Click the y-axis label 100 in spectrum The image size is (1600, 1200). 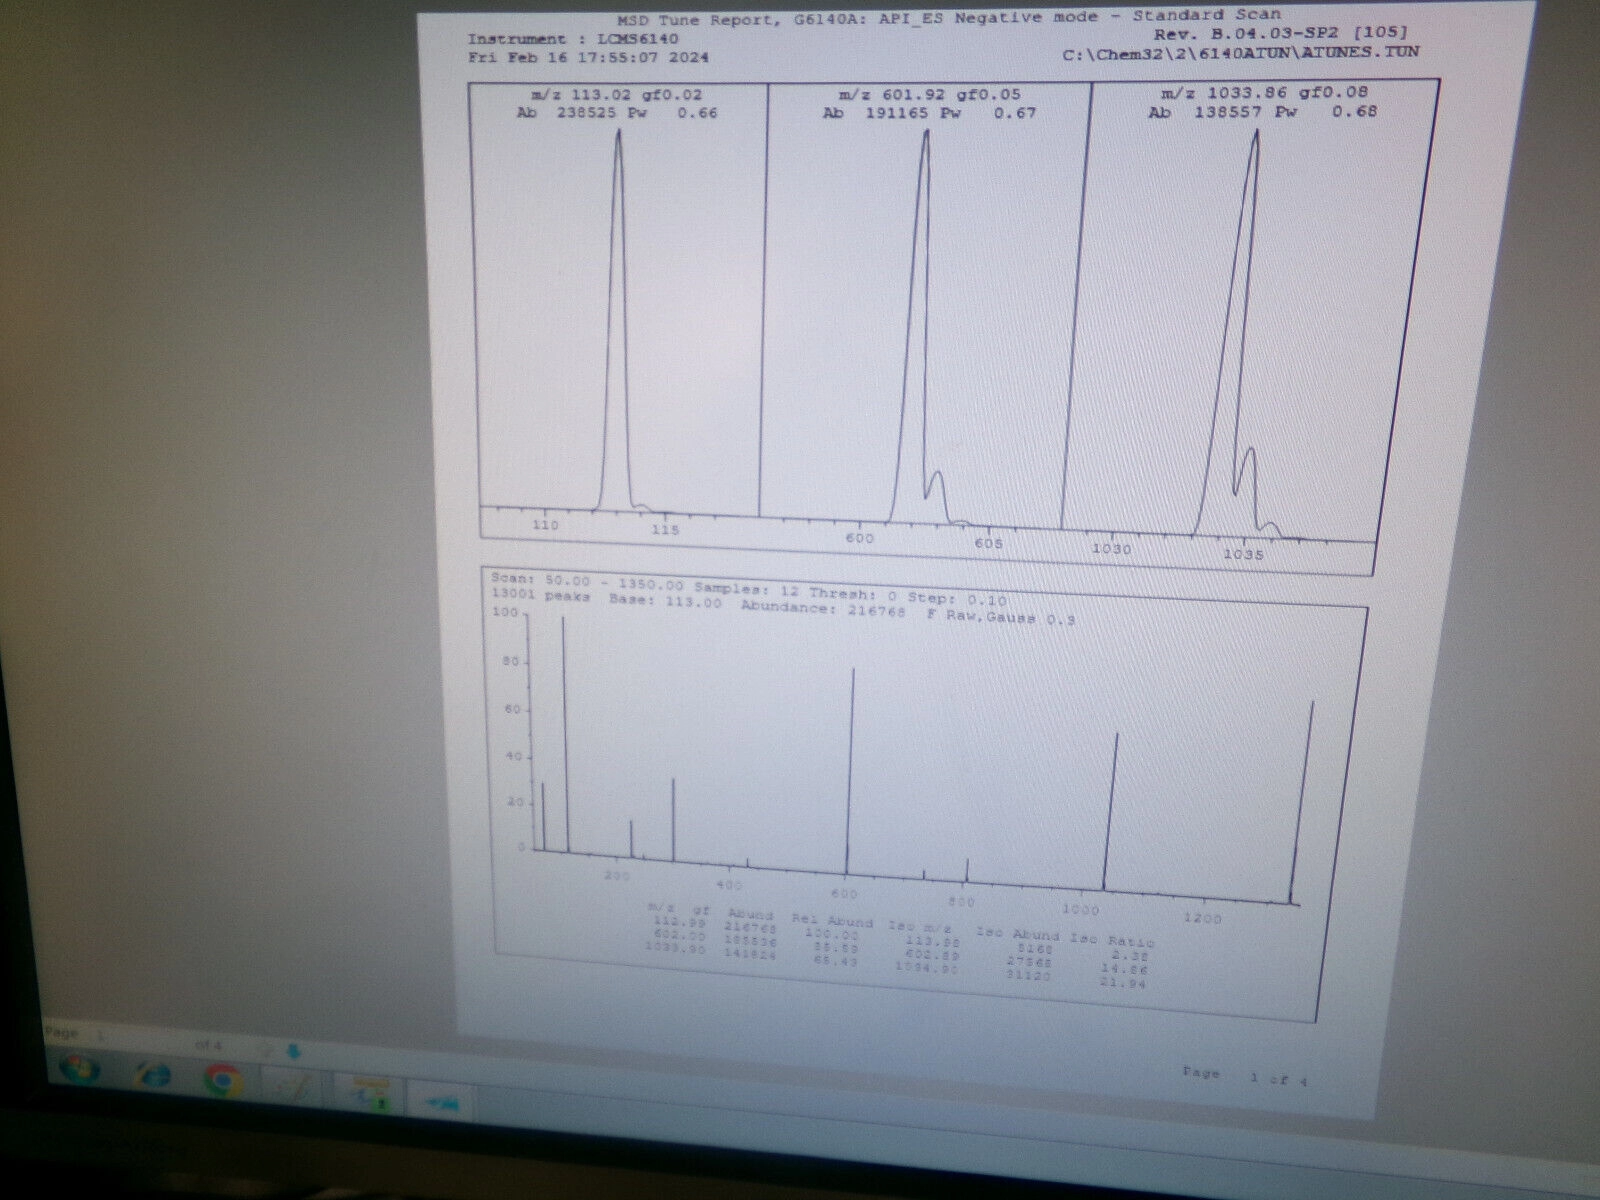505,612
